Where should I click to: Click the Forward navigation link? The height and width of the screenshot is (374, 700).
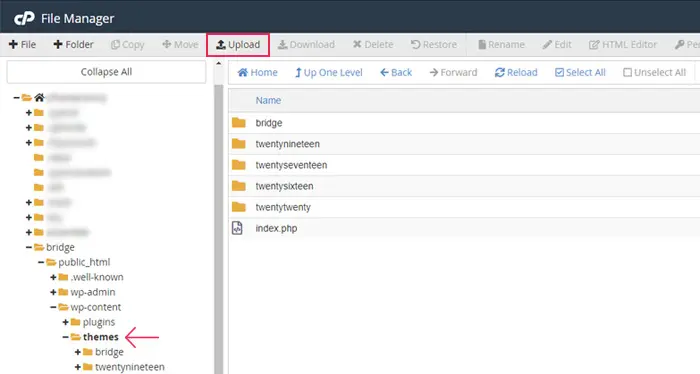pos(454,72)
